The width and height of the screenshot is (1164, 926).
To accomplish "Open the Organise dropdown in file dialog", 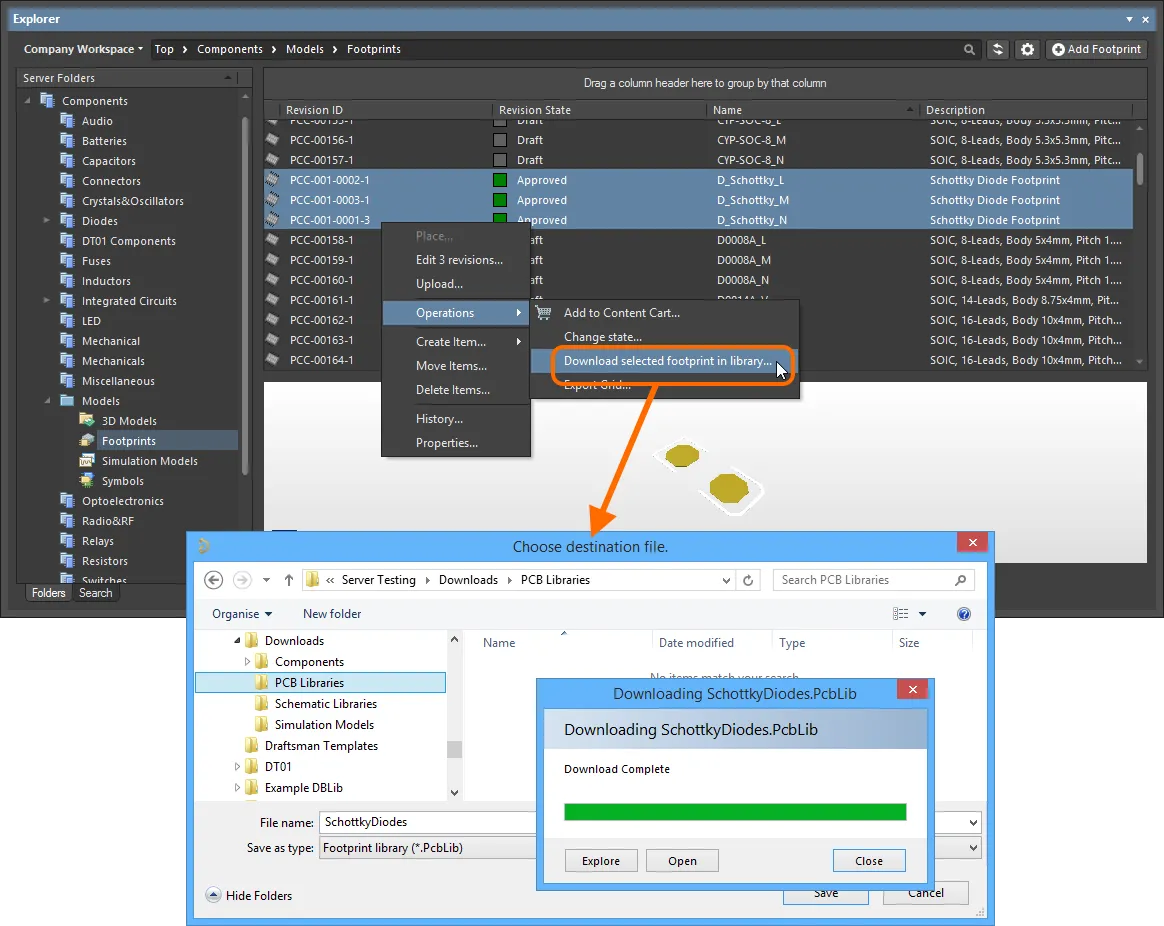I will point(242,614).
